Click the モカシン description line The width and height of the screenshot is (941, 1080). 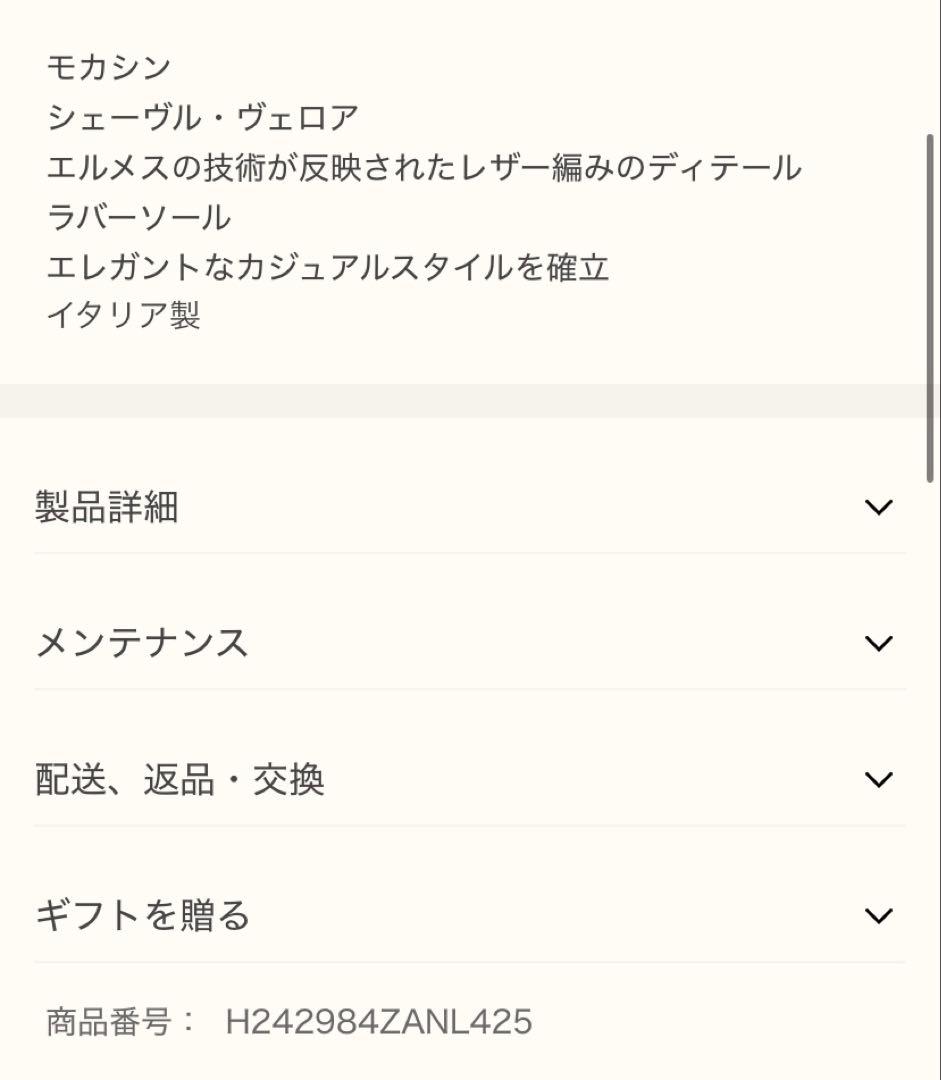pos(109,67)
